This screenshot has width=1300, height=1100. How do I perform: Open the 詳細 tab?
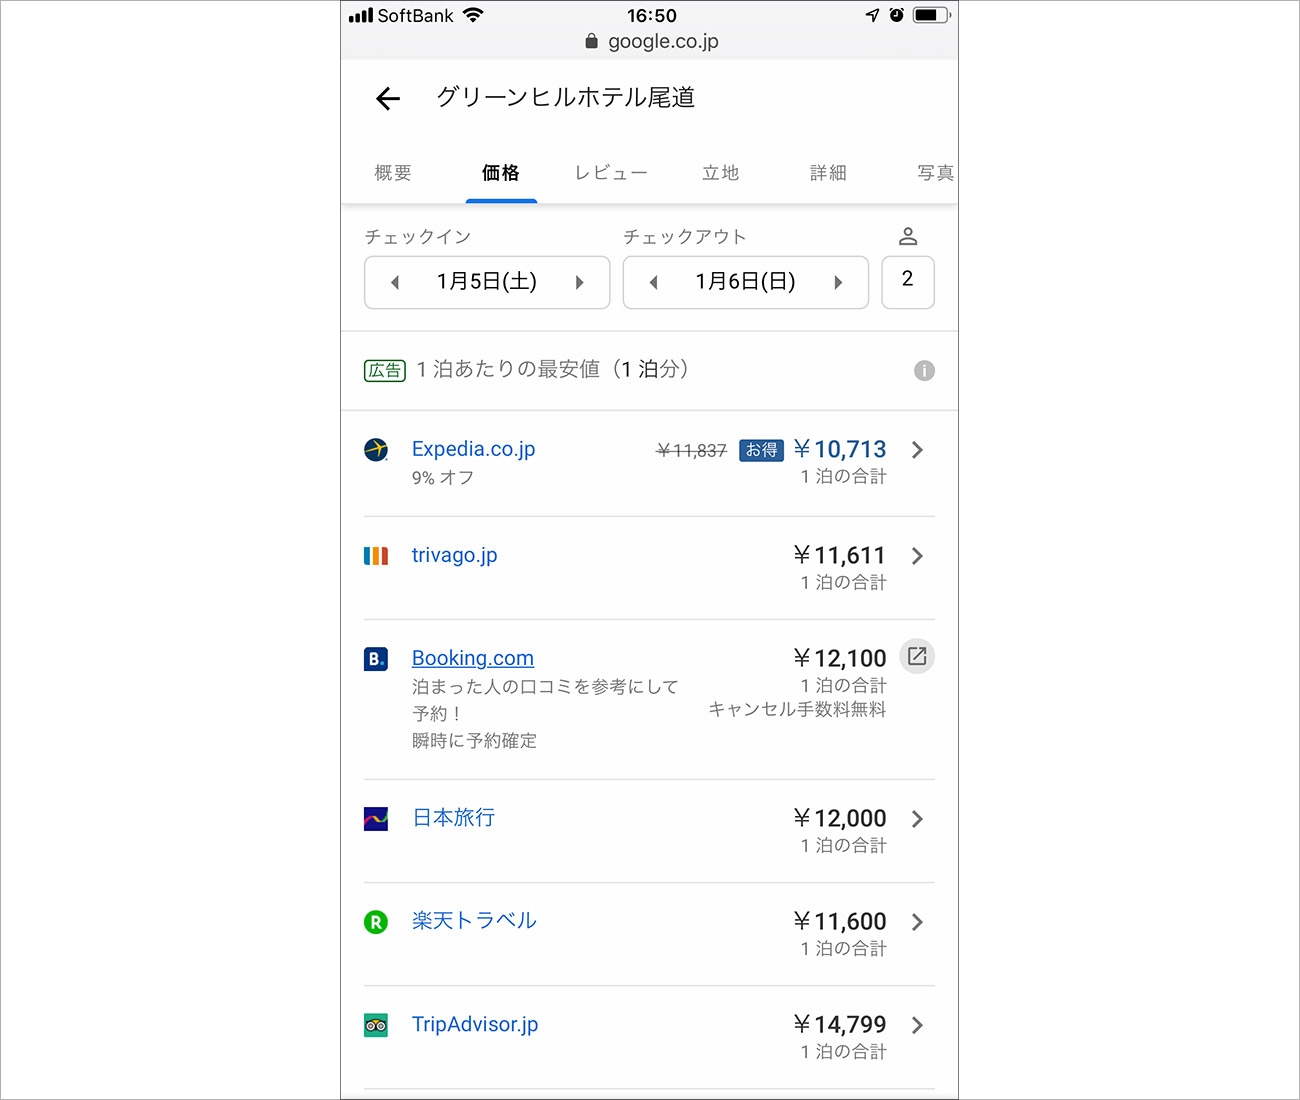click(829, 173)
